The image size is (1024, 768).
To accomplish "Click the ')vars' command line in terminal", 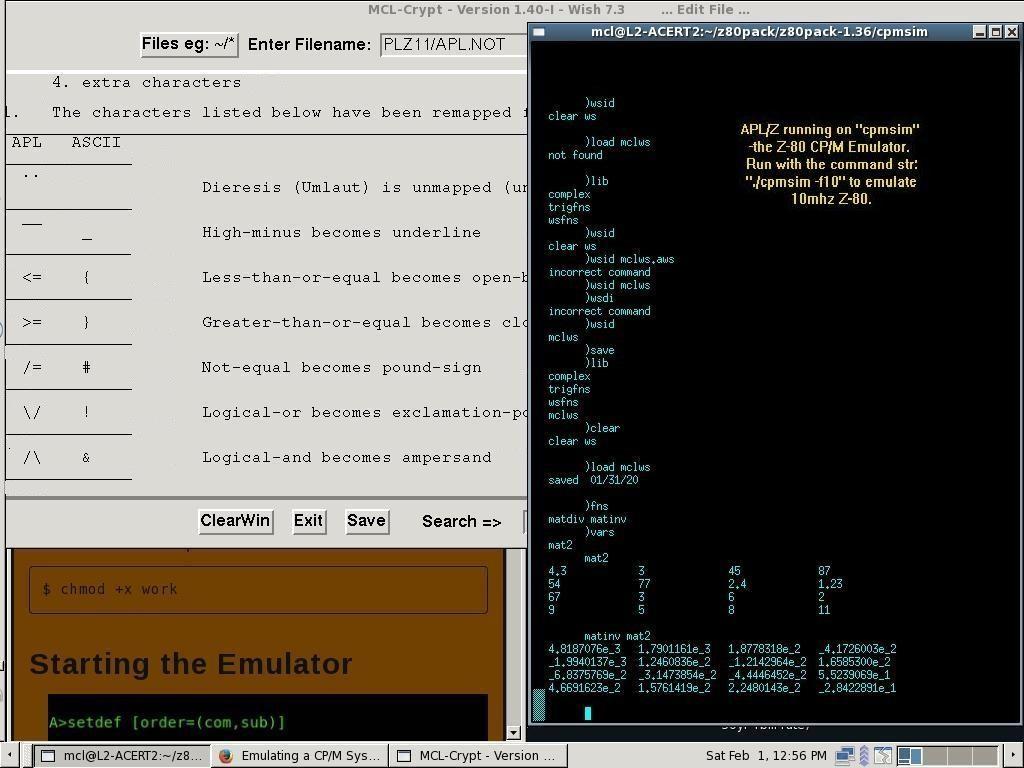I will click(600, 532).
